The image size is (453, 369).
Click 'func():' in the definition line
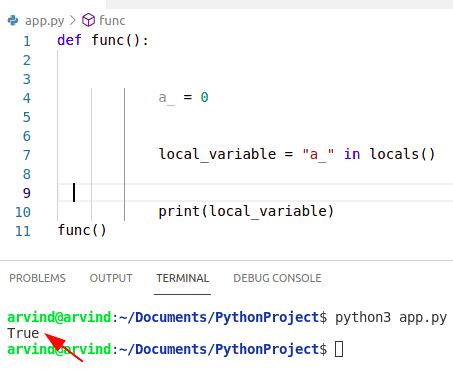point(120,40)
